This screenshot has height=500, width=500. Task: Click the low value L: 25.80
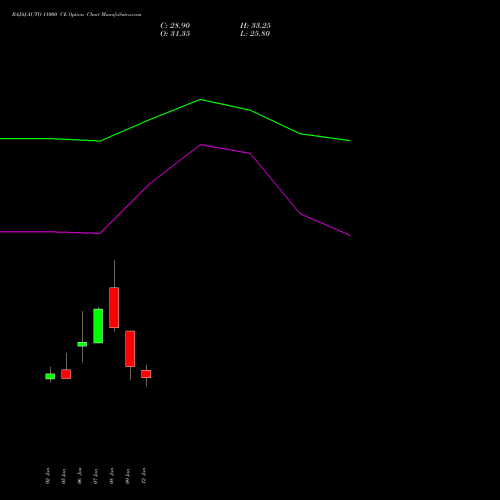tap(255, 34)
